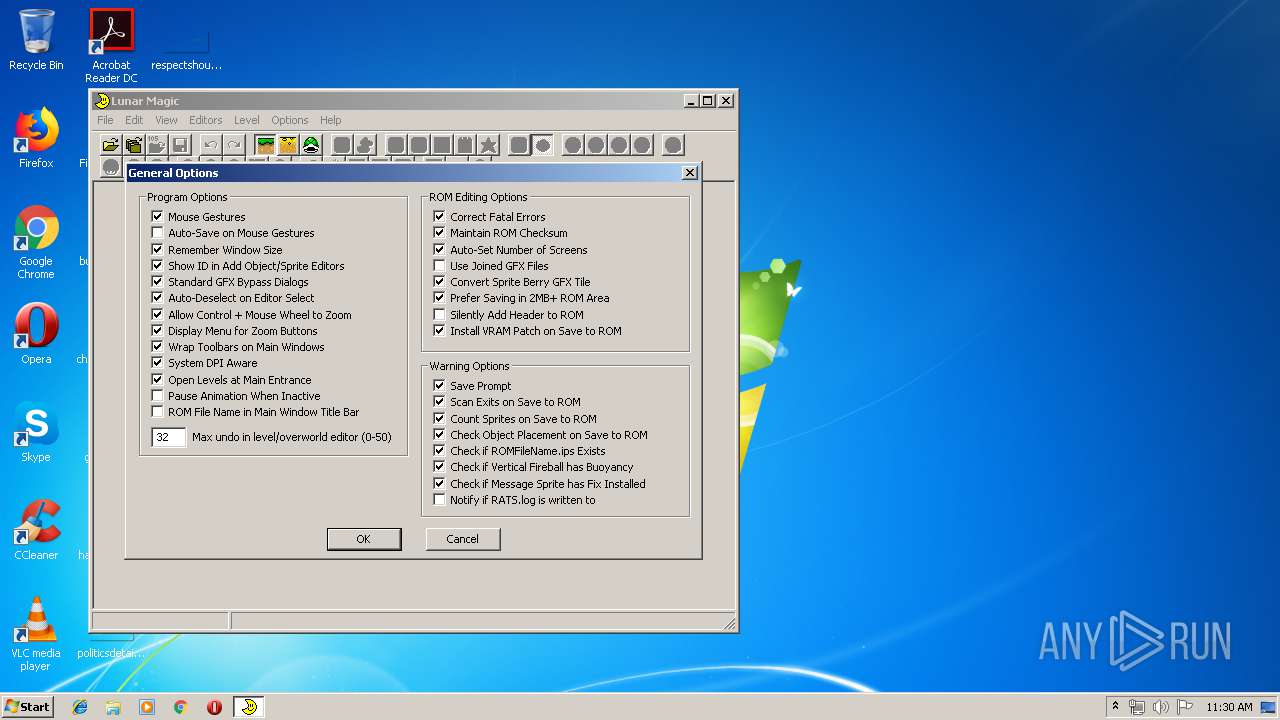Open the respectshou... desktop file
This screenshot has width=1280, height=720.
click(186, 48)
